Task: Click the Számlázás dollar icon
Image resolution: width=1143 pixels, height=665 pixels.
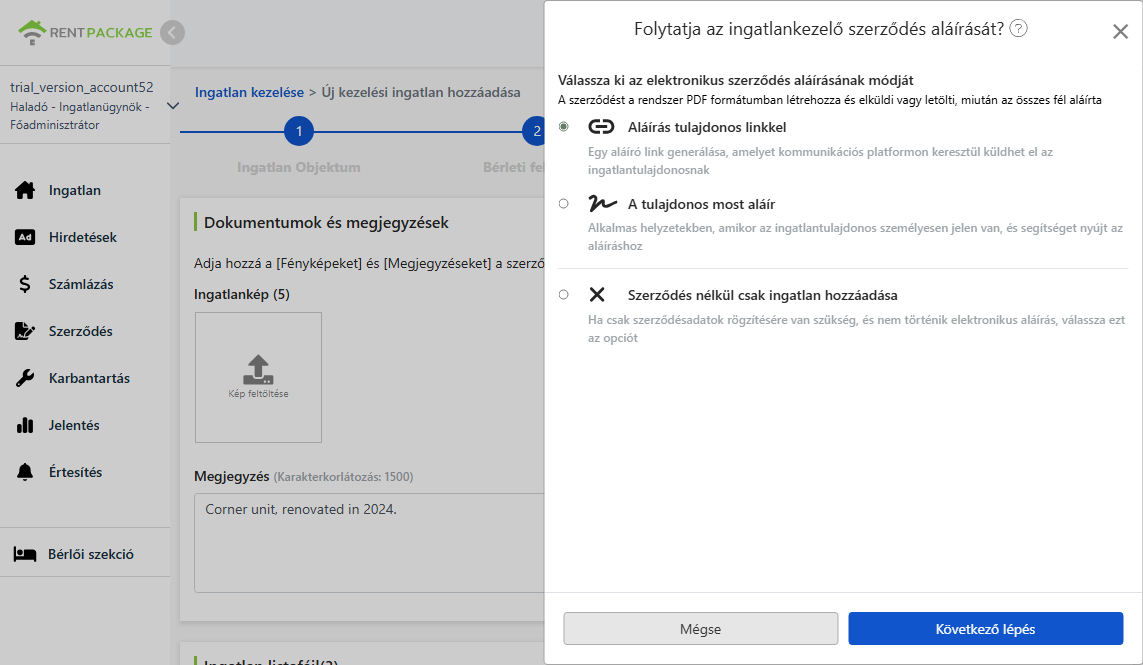Action: [x=25, y=284]
